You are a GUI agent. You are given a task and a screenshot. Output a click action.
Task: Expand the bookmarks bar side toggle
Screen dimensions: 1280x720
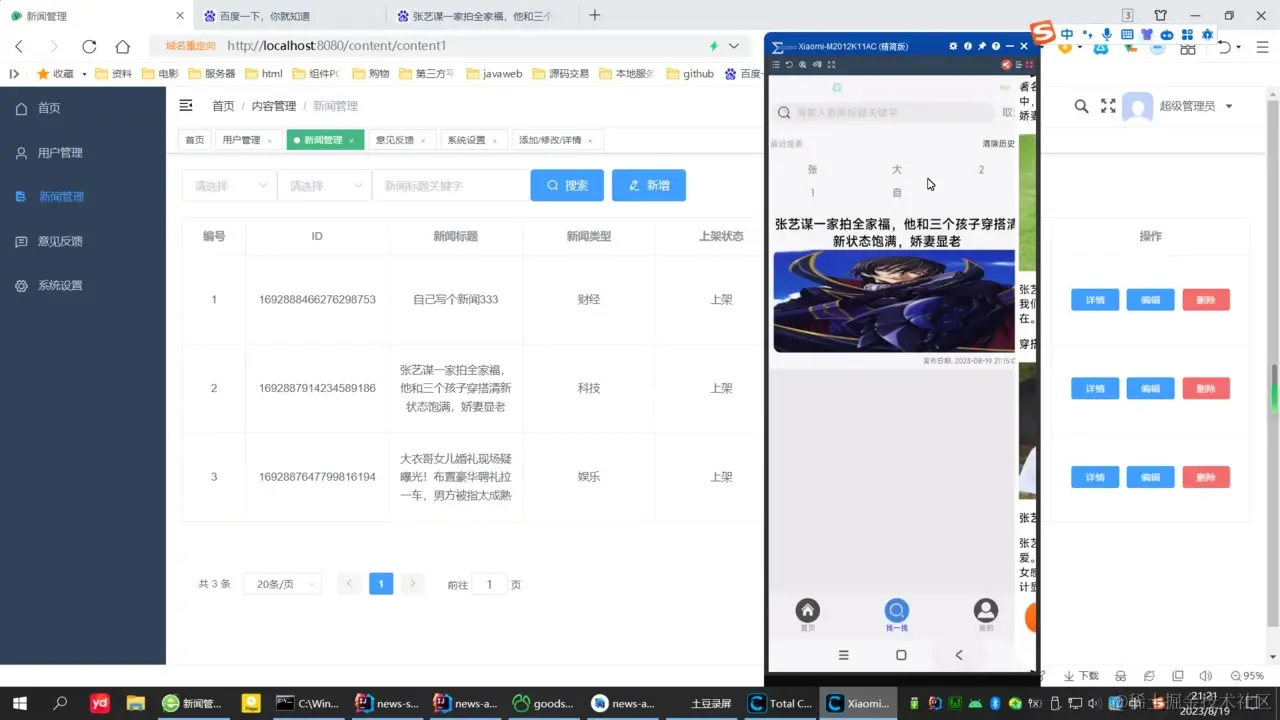[14, 74]
